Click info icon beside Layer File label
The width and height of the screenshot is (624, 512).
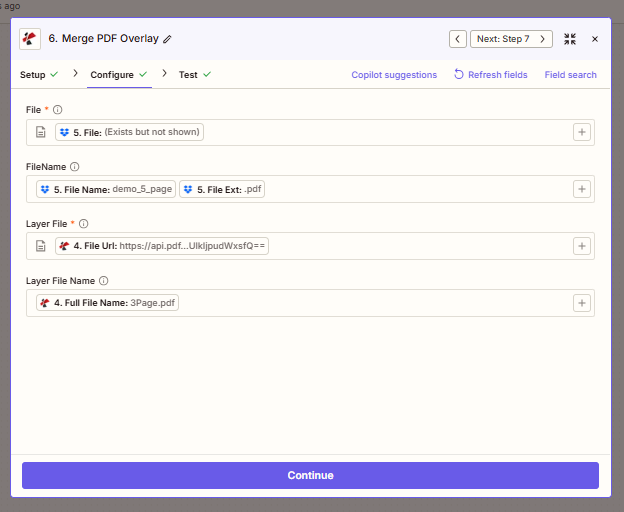coord(84,224)
